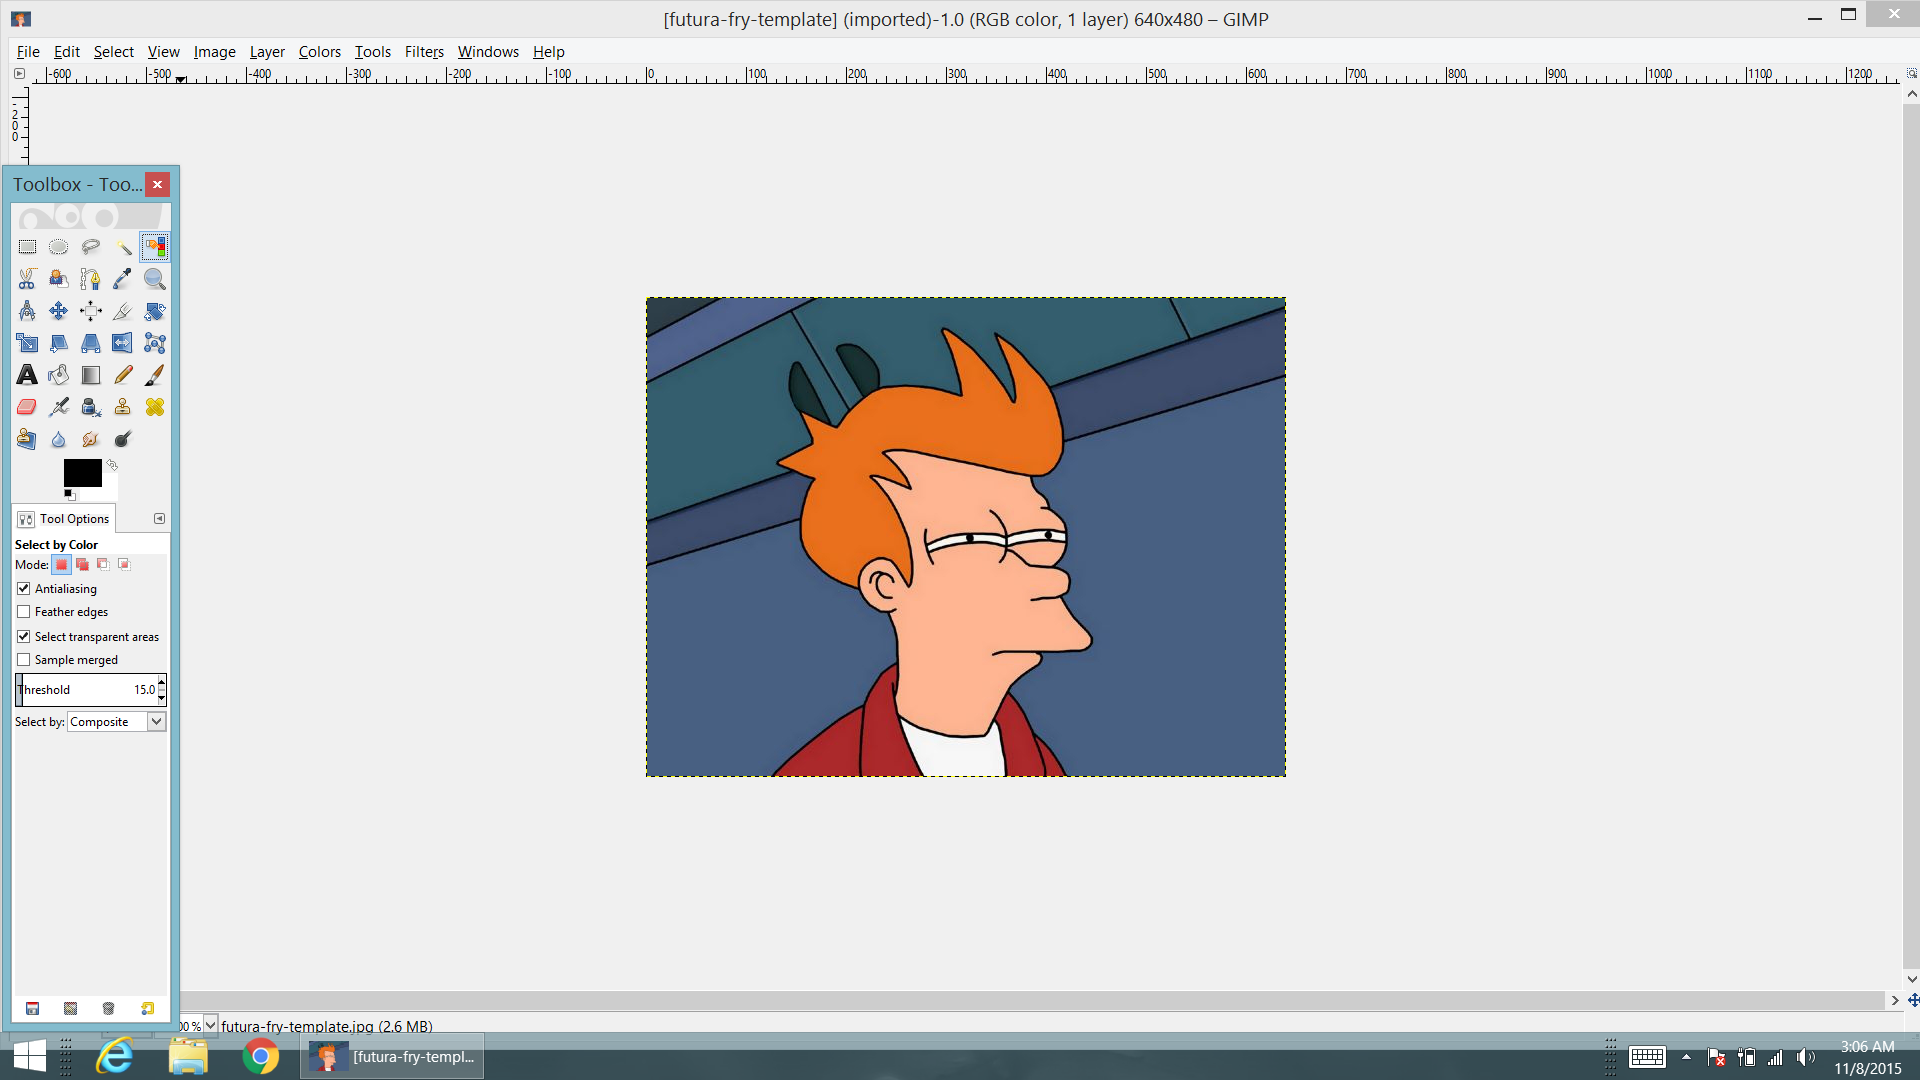The image size is (1920, 1080).
Task: Select the Crop tool
Action: click(123, 311)
